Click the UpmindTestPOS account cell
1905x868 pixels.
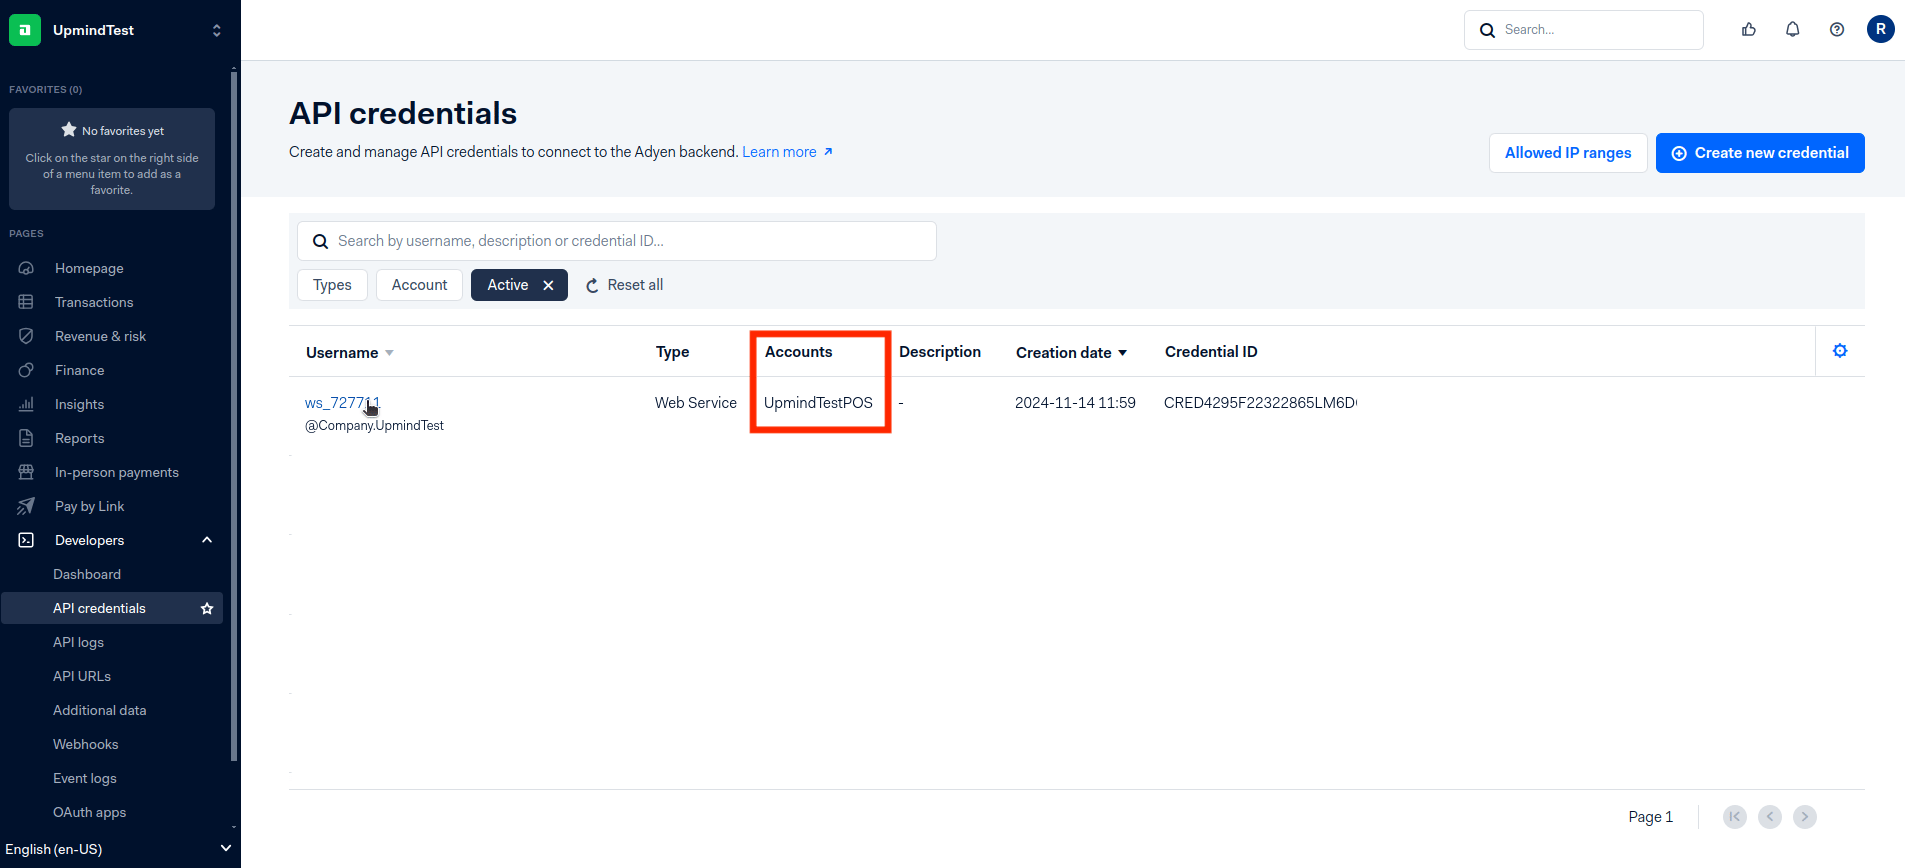(x=818, y=403)
